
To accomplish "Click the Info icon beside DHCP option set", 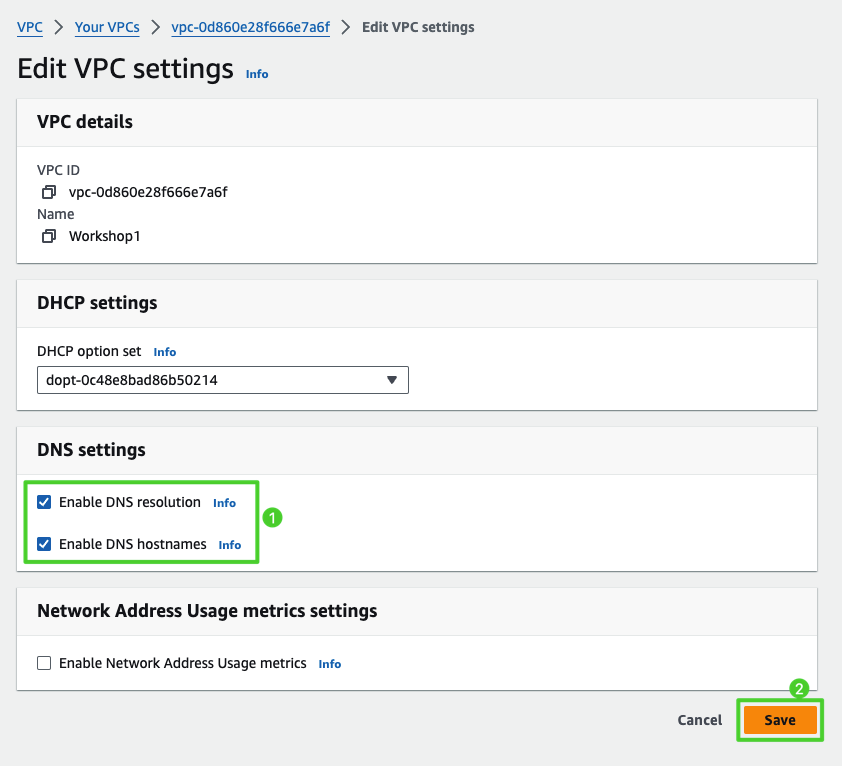I will click(x=164, y=351).
